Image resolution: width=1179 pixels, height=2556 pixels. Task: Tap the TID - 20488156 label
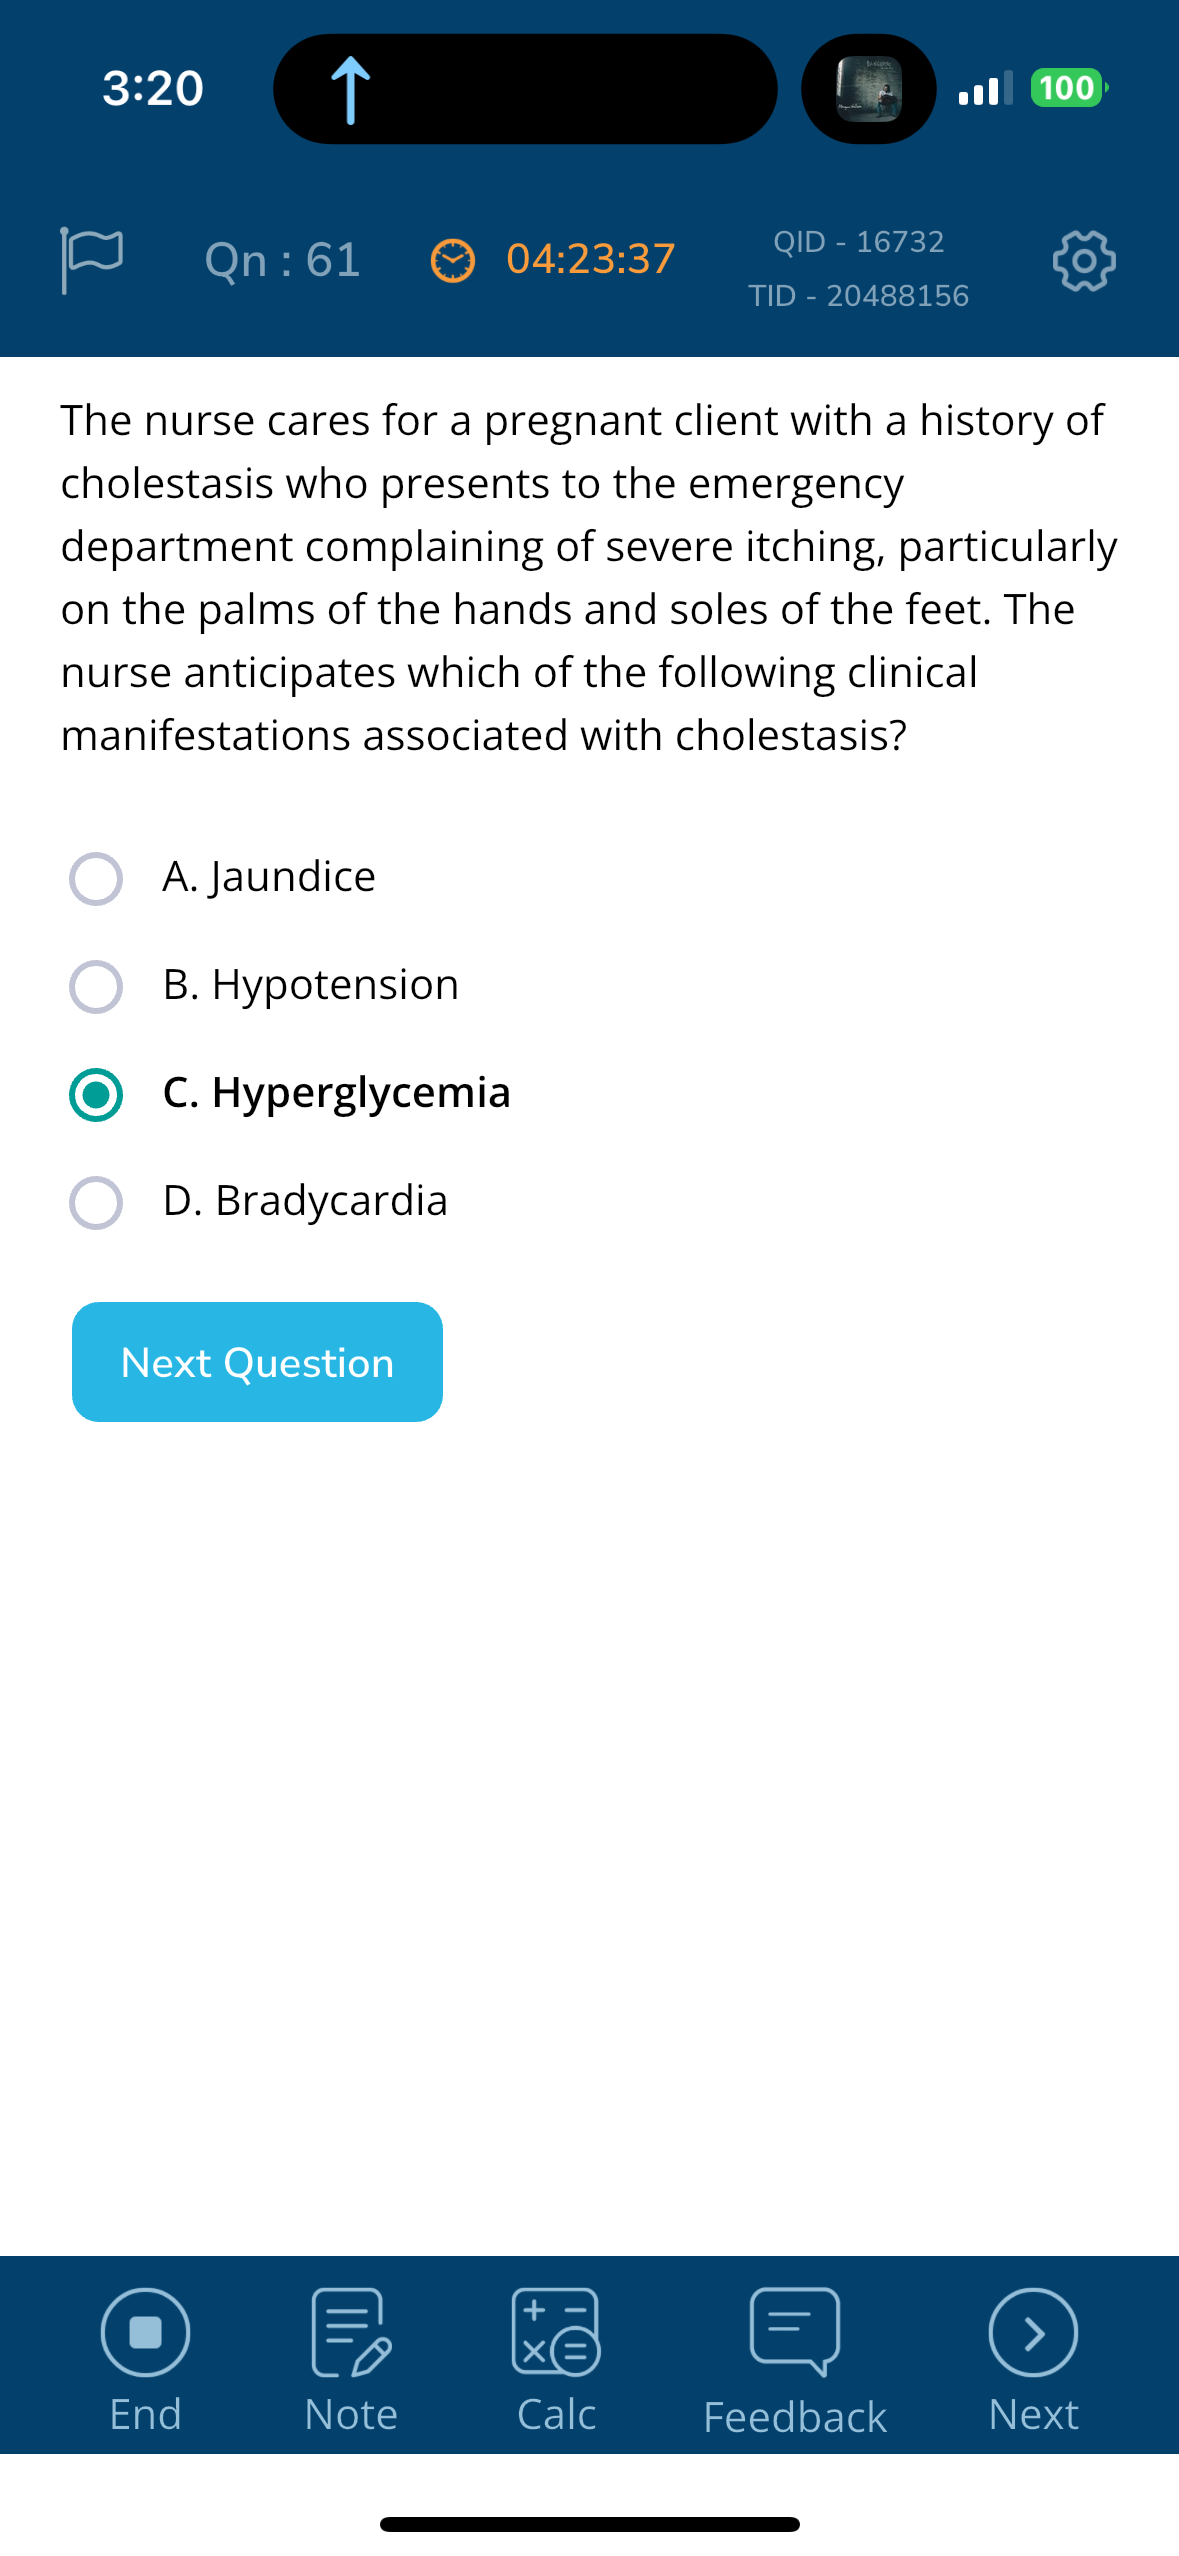(859, 296)
